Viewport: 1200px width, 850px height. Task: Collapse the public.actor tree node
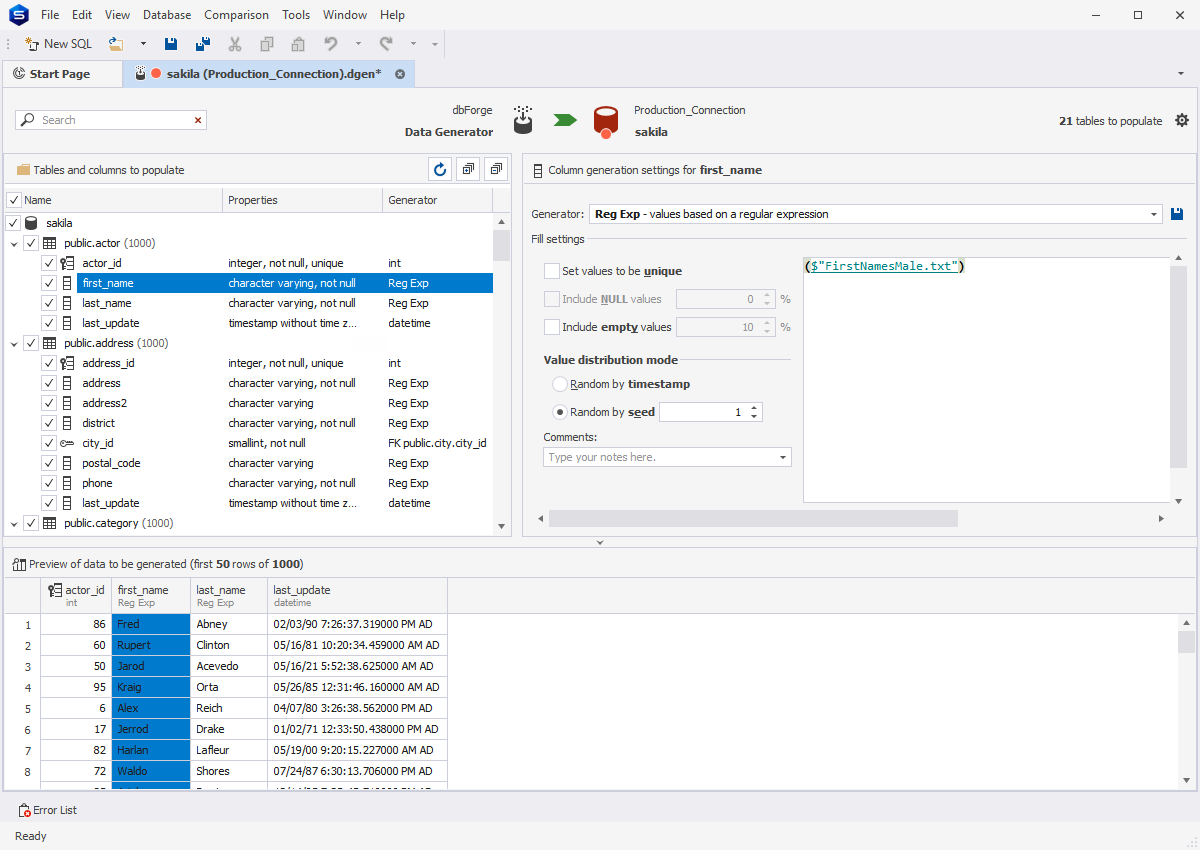pos(14,243)
